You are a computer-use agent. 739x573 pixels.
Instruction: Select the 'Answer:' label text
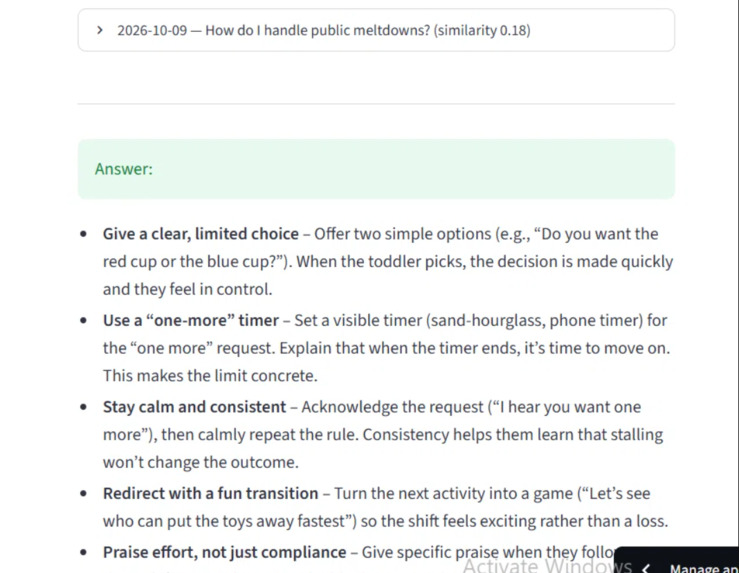pos(124,169)
